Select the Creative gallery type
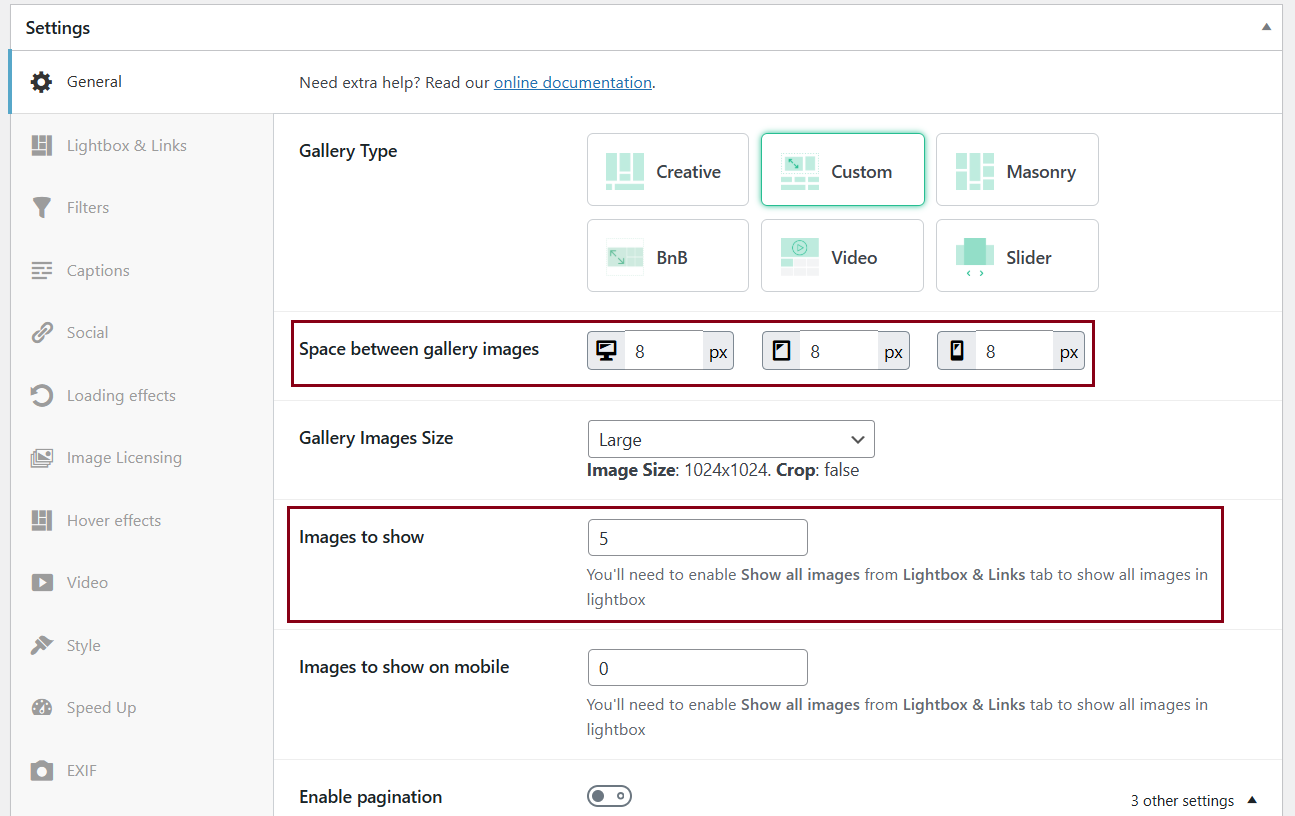 tap(667, 170)
